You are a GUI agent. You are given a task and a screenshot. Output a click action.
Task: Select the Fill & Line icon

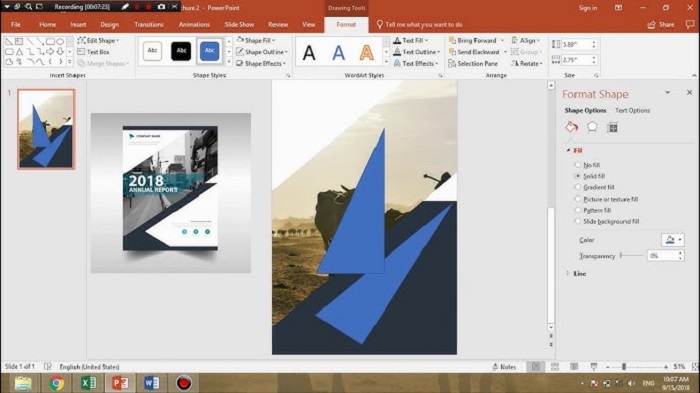click(571, 127)
